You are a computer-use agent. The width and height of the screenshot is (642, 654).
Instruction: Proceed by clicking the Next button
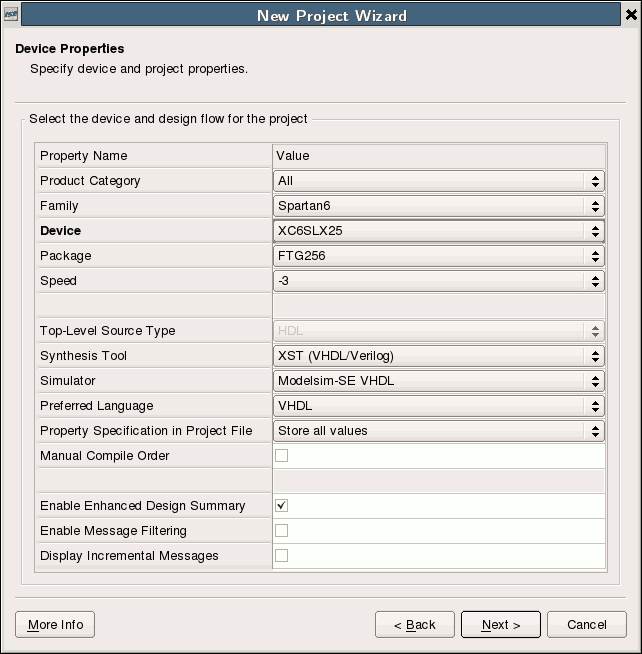(x=500, y=625)
